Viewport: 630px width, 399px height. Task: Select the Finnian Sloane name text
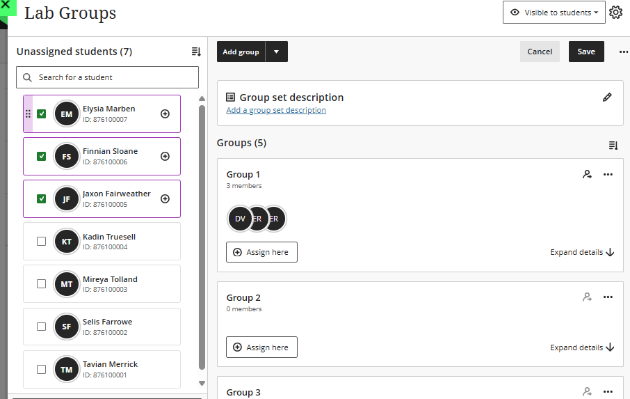click(x=110, y=151)
